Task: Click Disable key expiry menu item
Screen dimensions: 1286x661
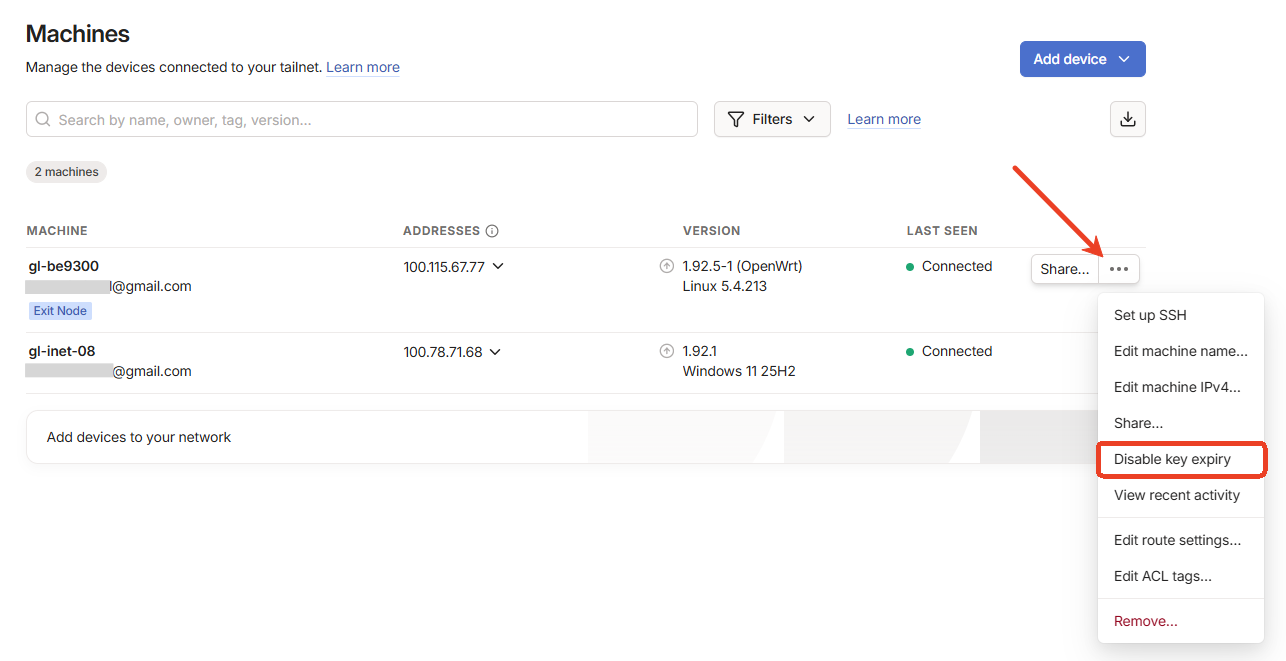Action: (1181, 459)
